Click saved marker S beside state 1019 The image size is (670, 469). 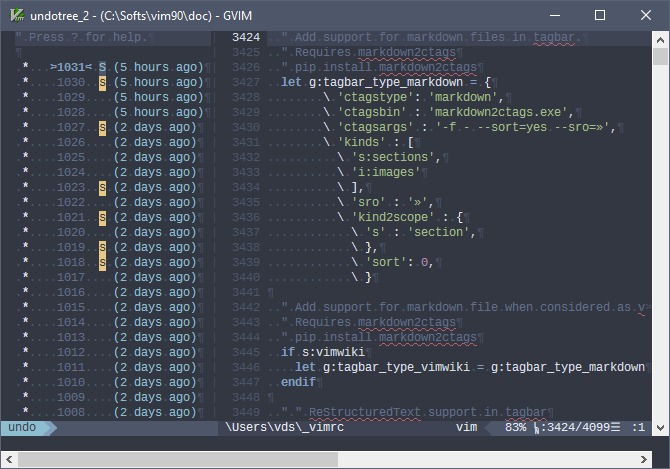(x=103, y=247)
